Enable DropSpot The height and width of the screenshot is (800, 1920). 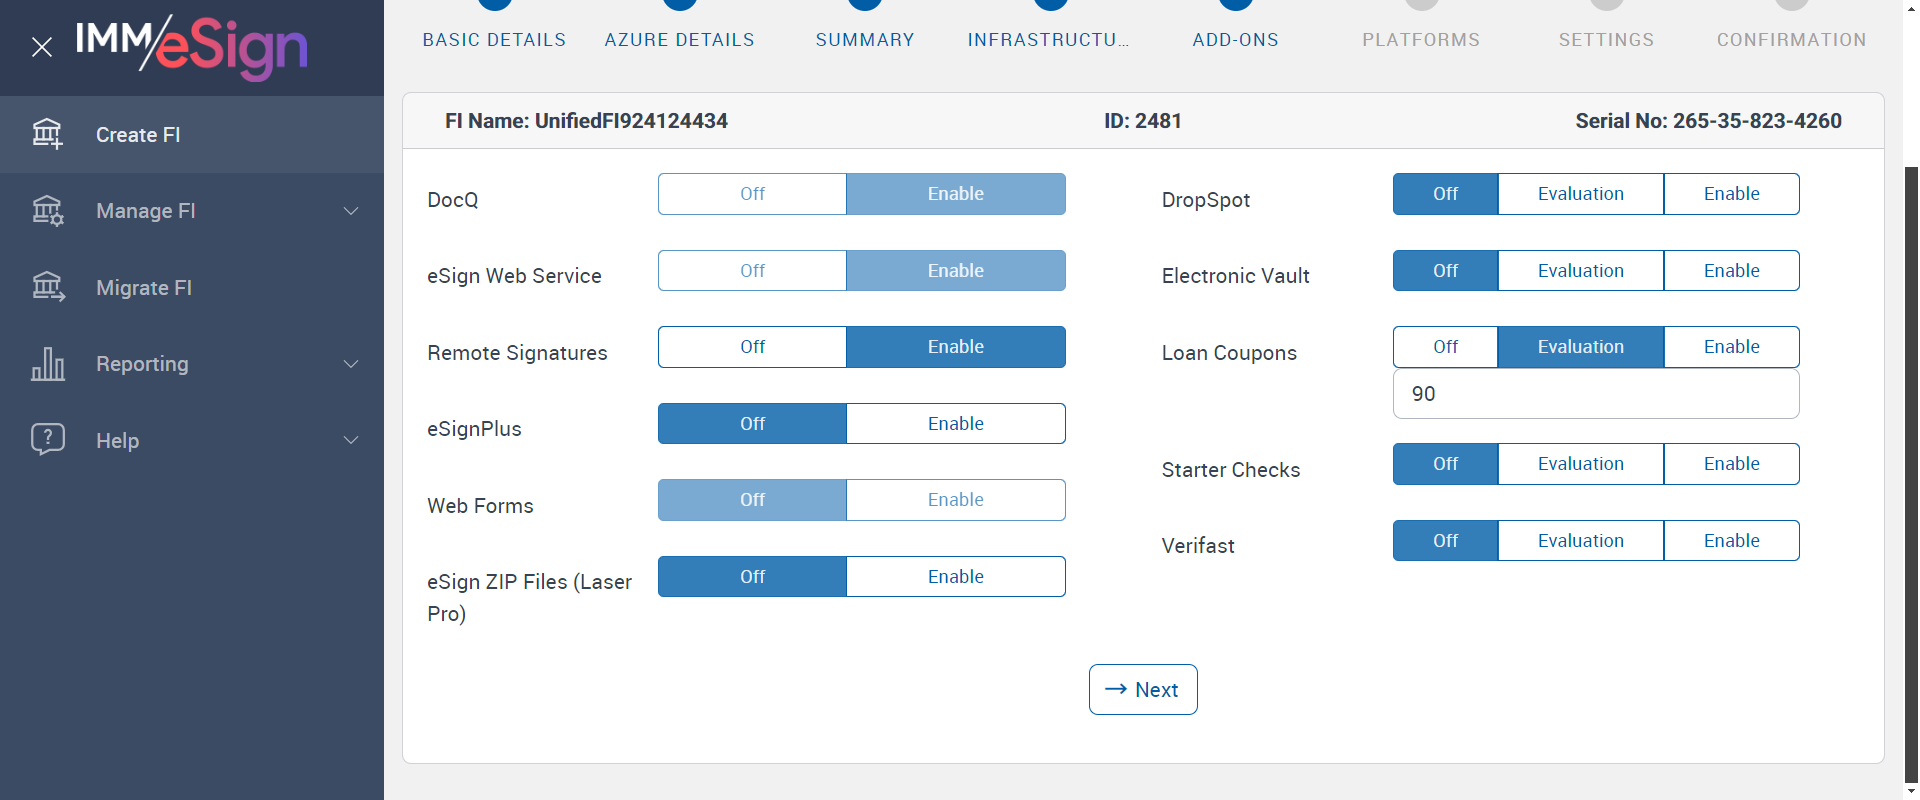[1732, 194]
